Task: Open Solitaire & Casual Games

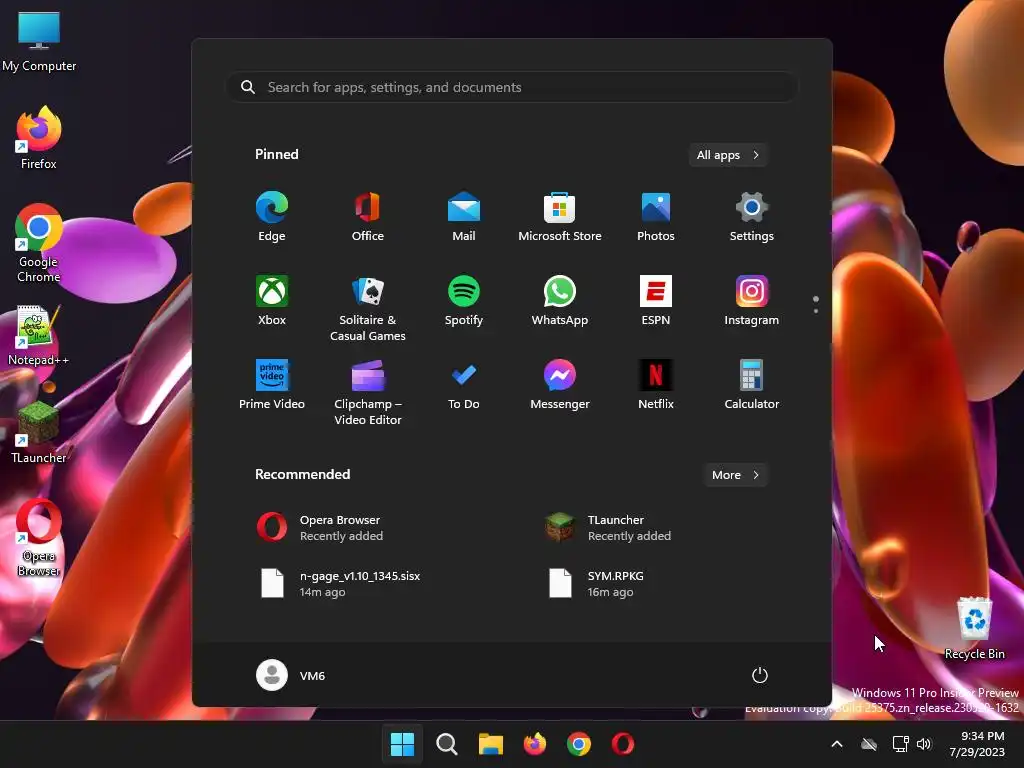Action: pos(368,309)
